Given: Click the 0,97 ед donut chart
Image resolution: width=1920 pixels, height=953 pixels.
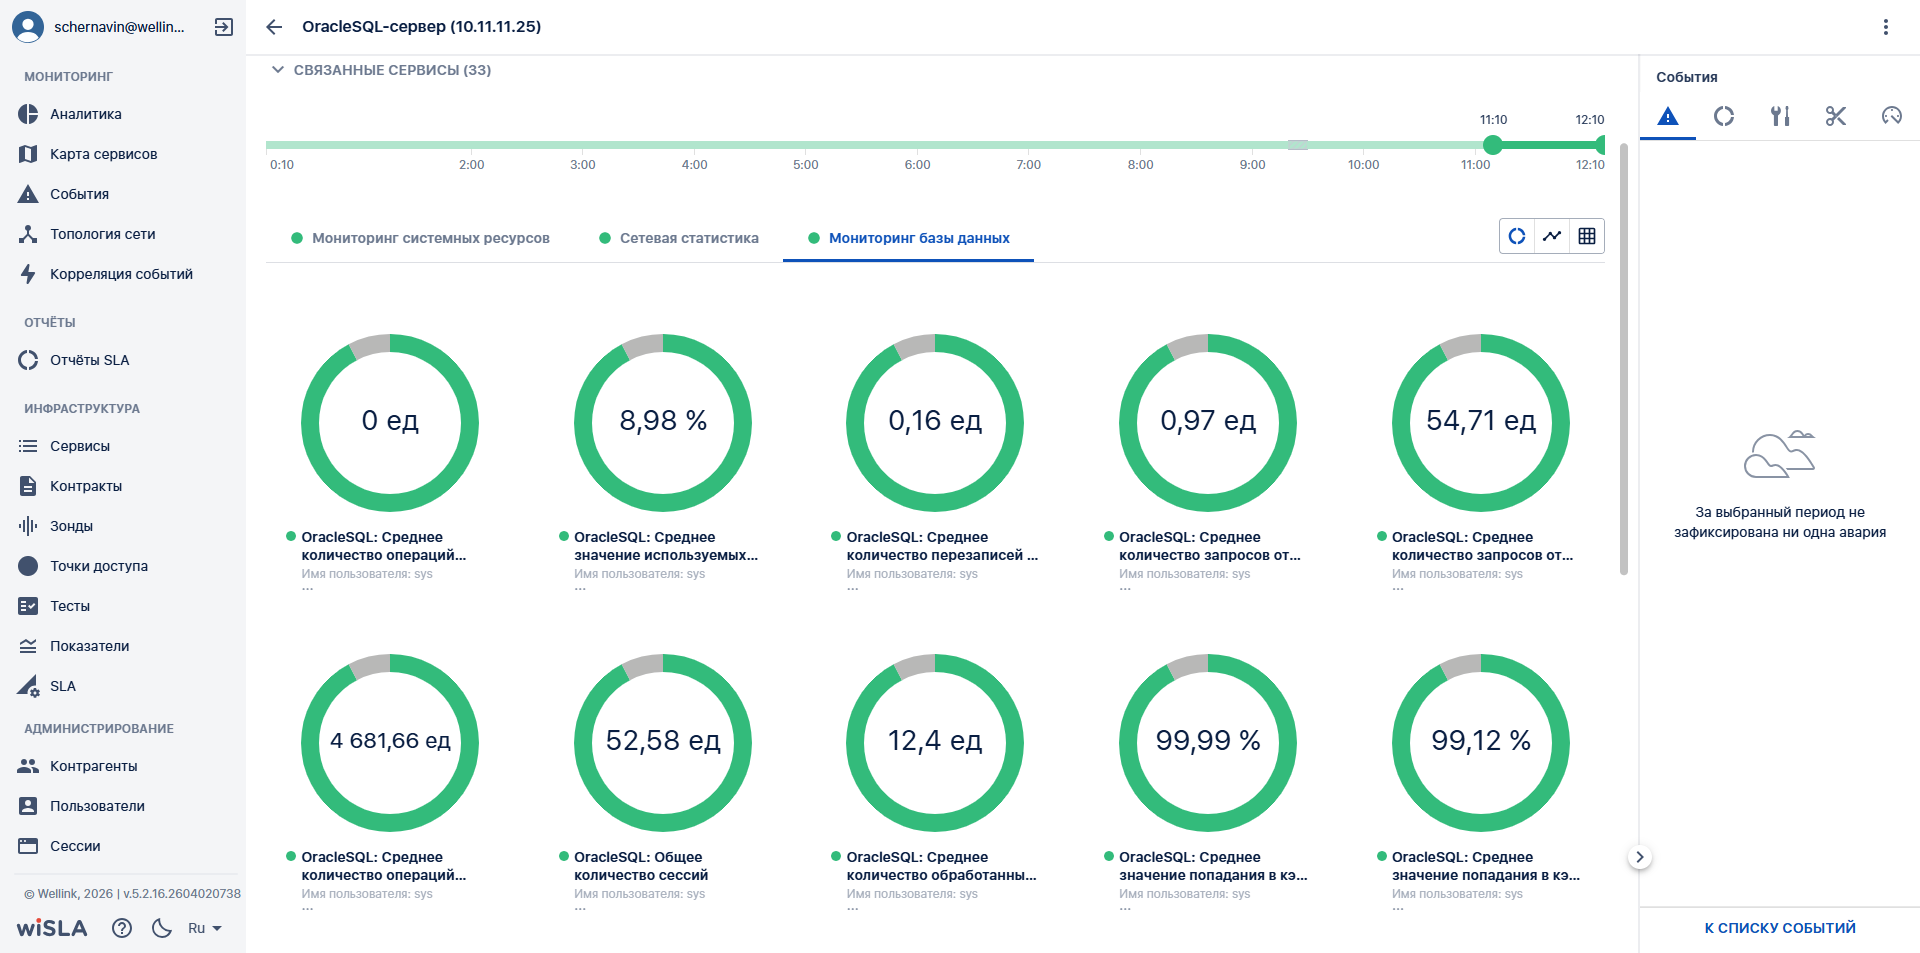Looking at the screenshot, I should (x=1208, y=422).
